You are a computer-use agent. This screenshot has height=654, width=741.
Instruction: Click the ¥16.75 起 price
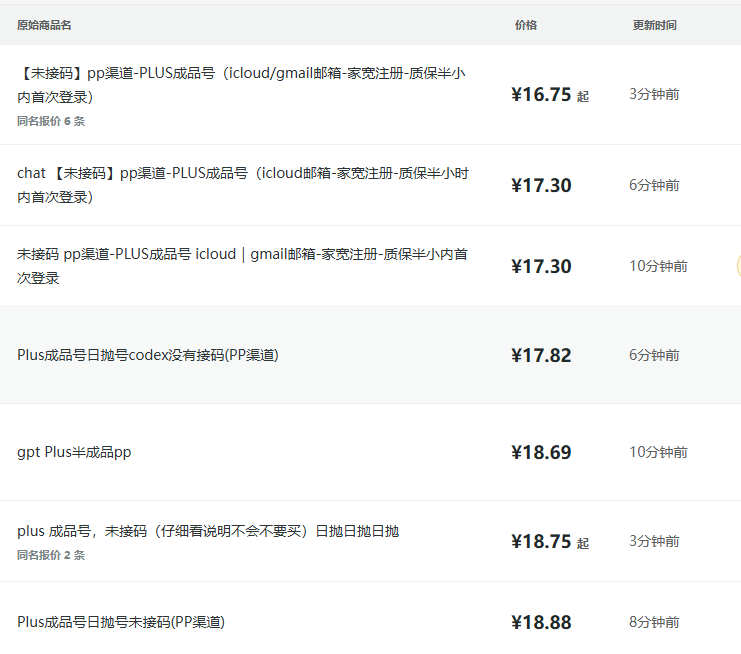(550, 95)
